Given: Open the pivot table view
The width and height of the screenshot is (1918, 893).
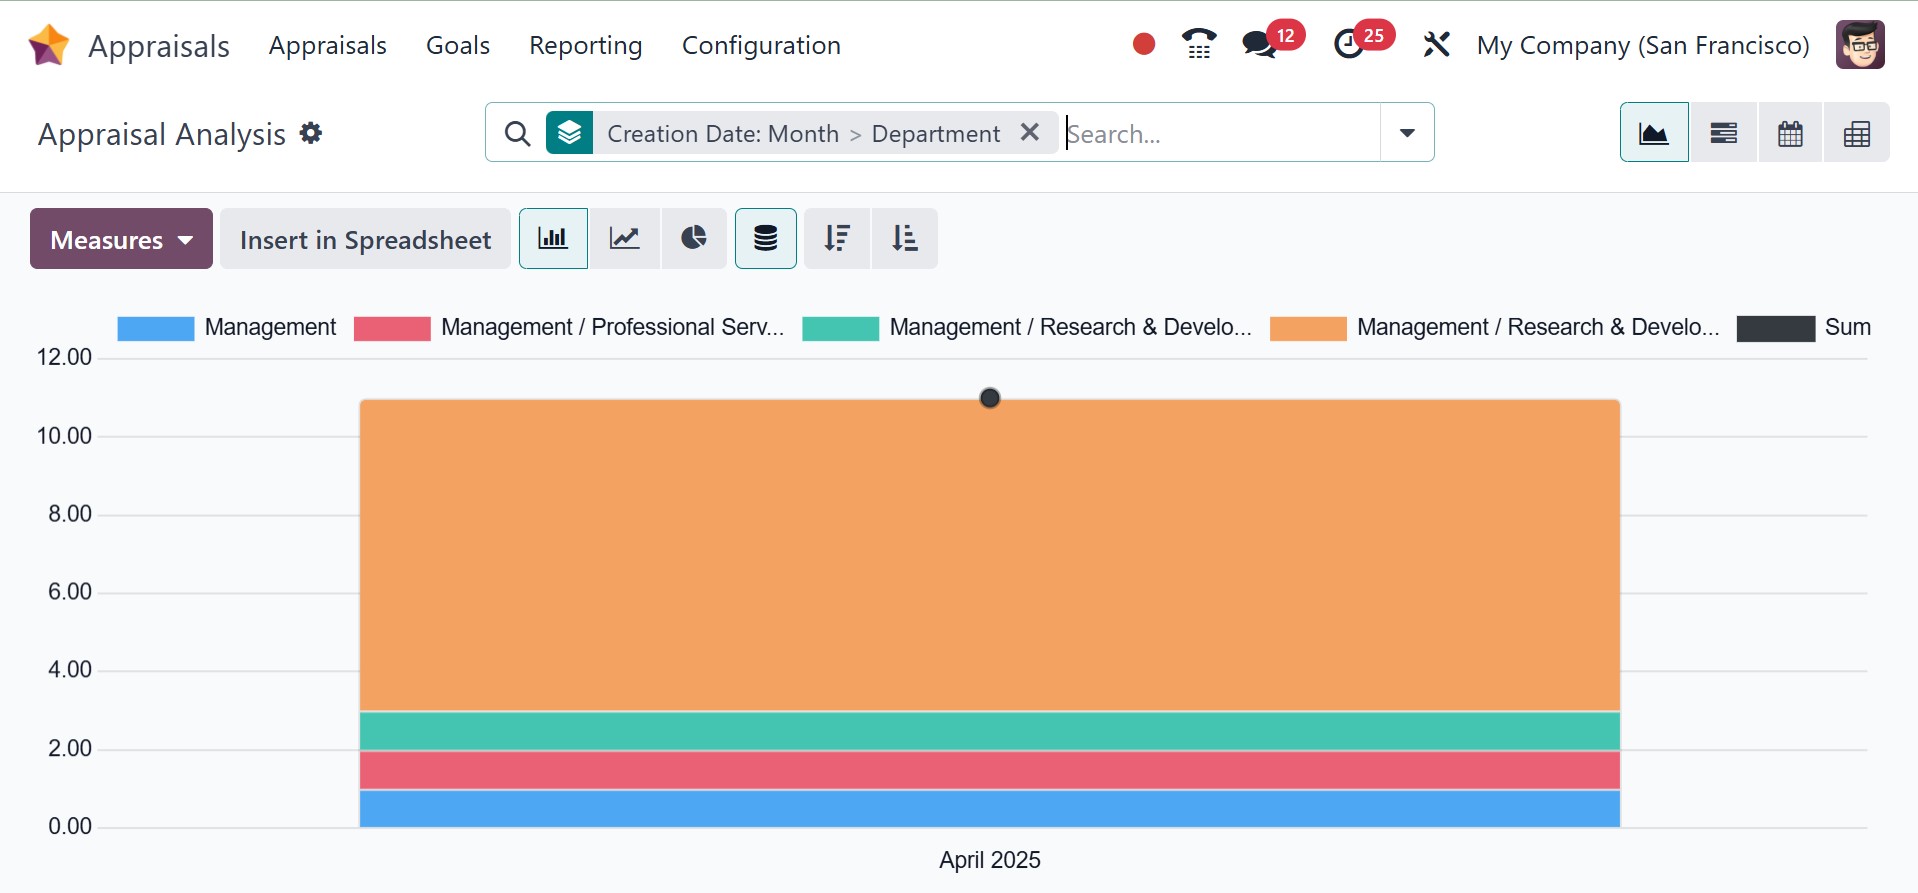Looking at the screenshot, I should [x=1857, y=133].
